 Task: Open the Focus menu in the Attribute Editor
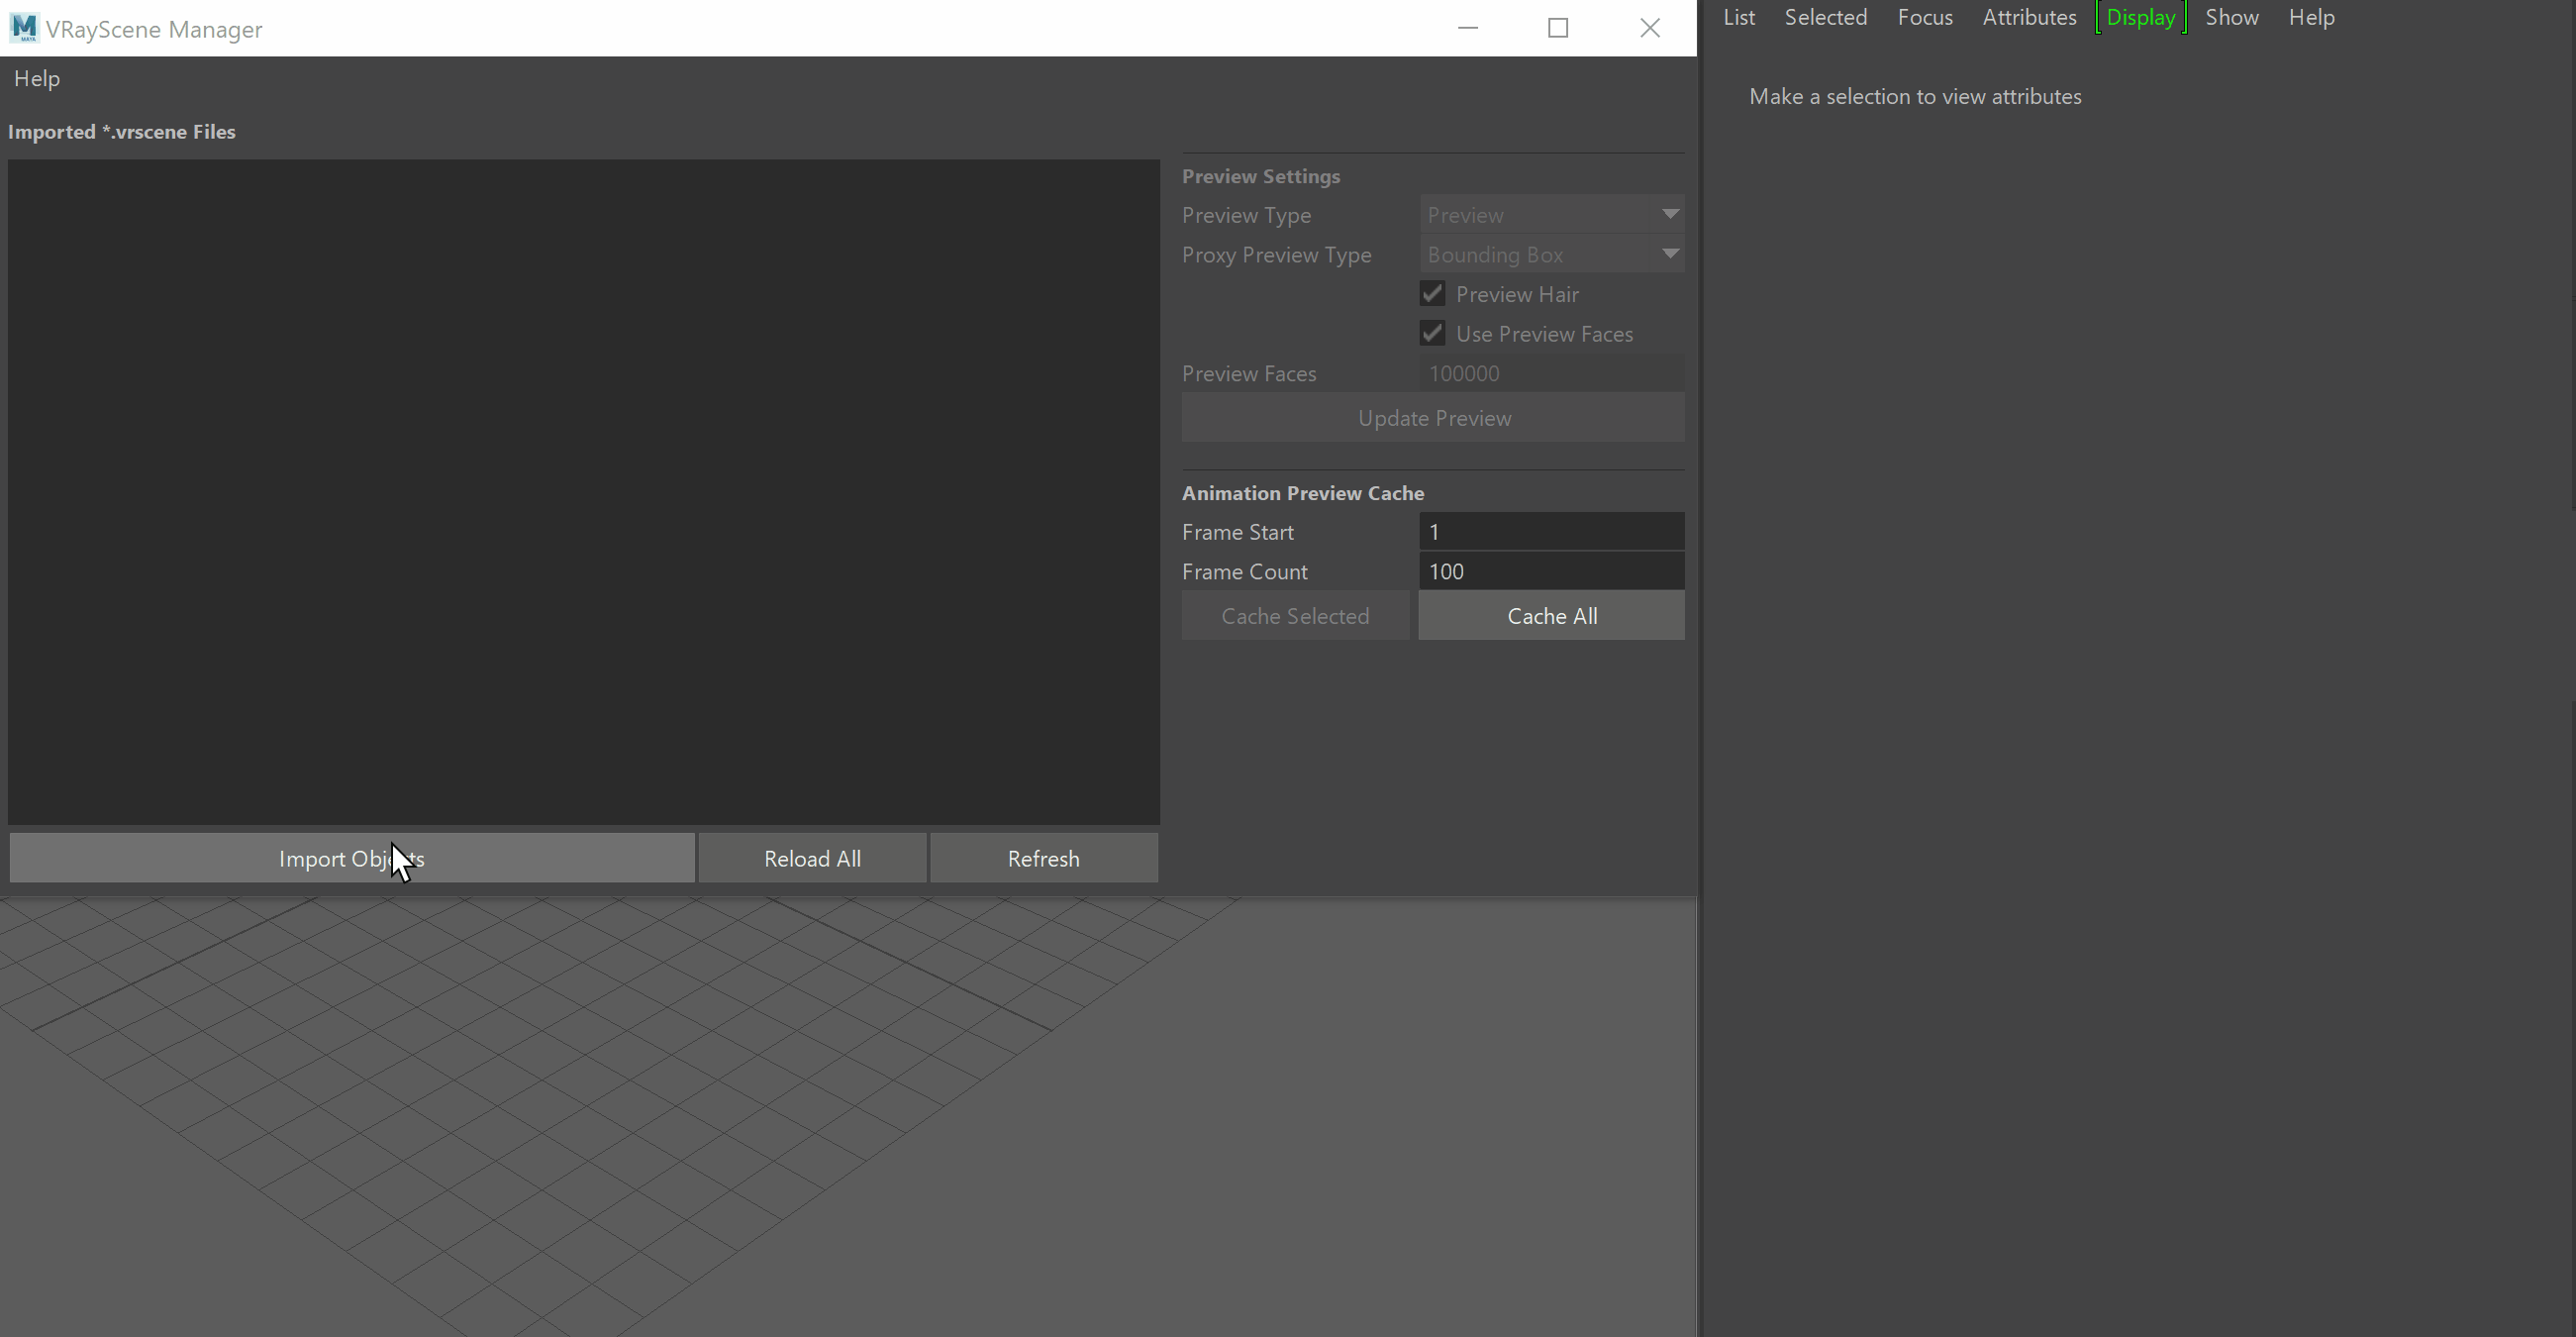pyautogui.click(x=1925, y=17)
